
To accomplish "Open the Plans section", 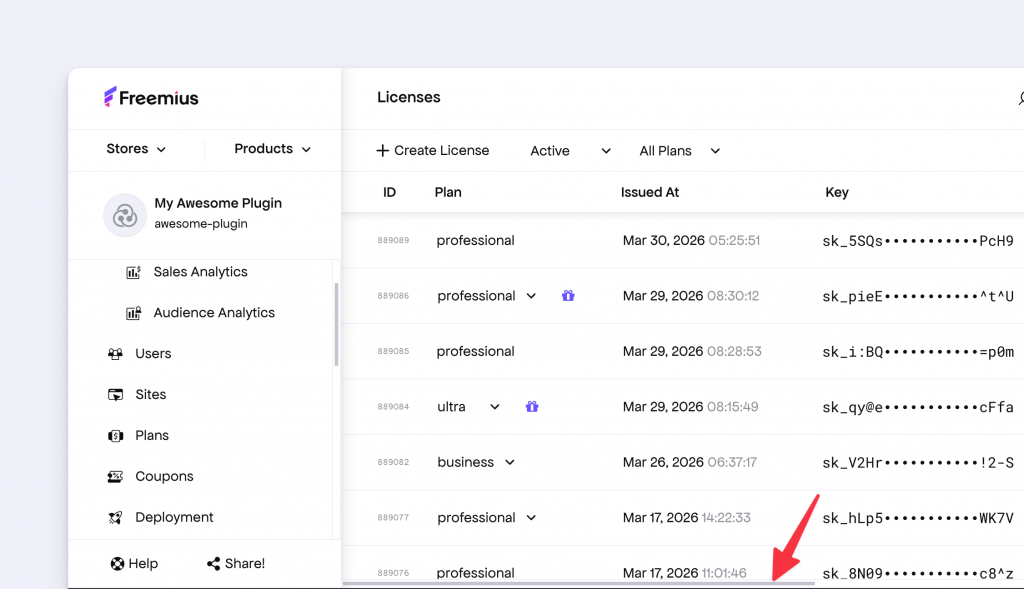I will pyautogui.click(x=153, y=435).
